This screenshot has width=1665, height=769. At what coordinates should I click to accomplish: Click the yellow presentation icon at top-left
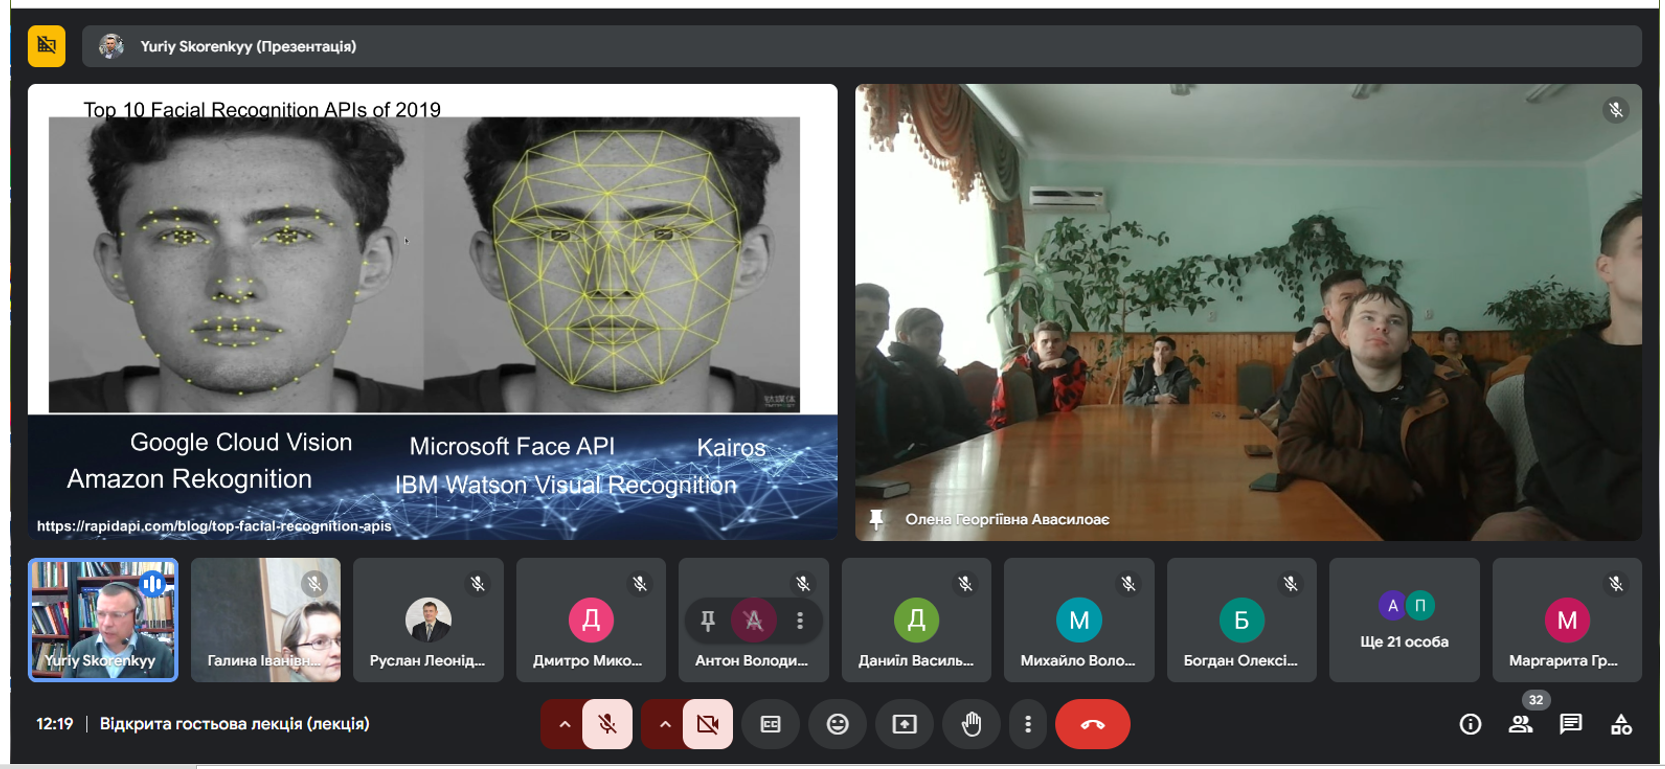click(46, 46)
